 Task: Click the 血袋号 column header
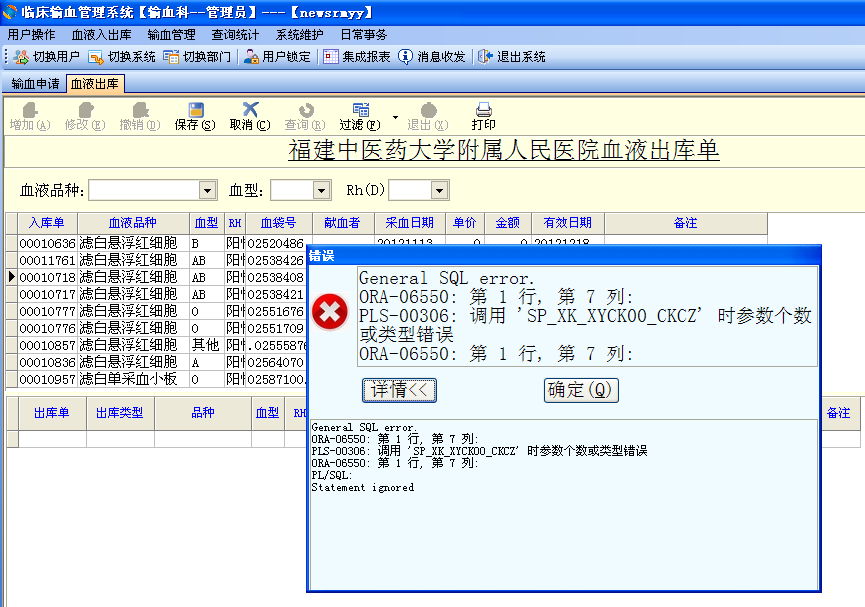279,223
